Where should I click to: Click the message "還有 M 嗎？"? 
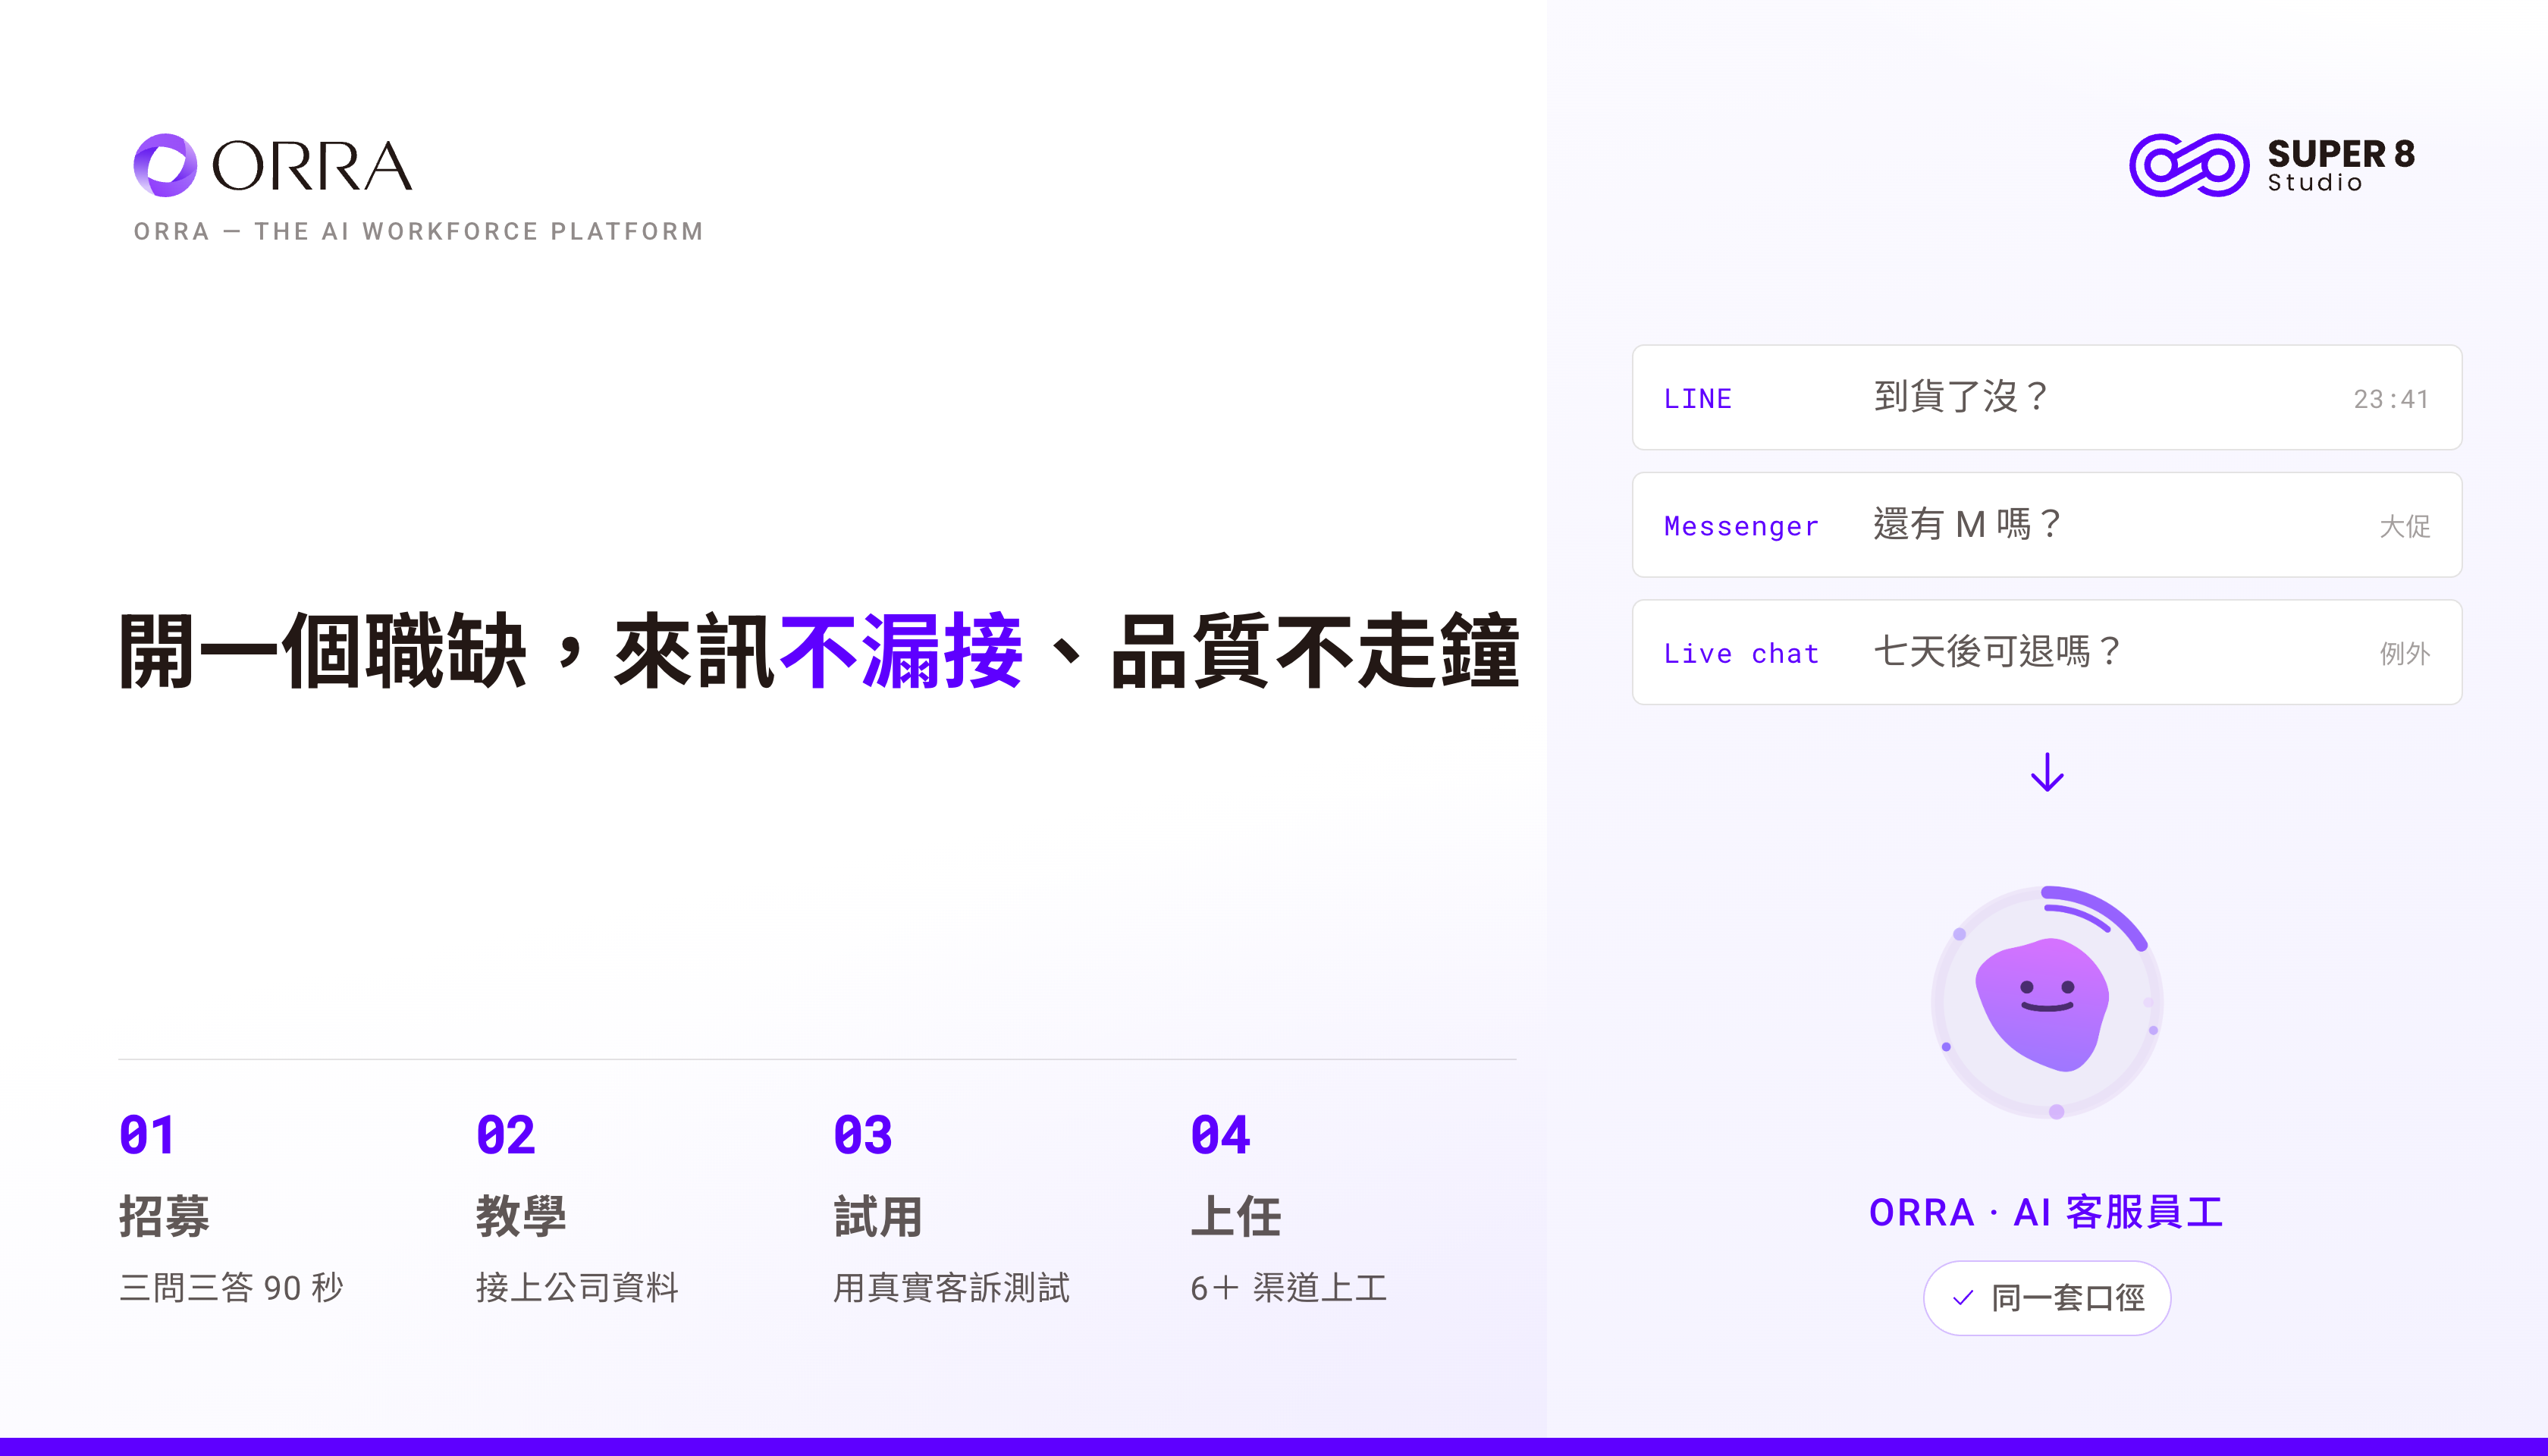pyautogui.click(x=1968, y=523)
